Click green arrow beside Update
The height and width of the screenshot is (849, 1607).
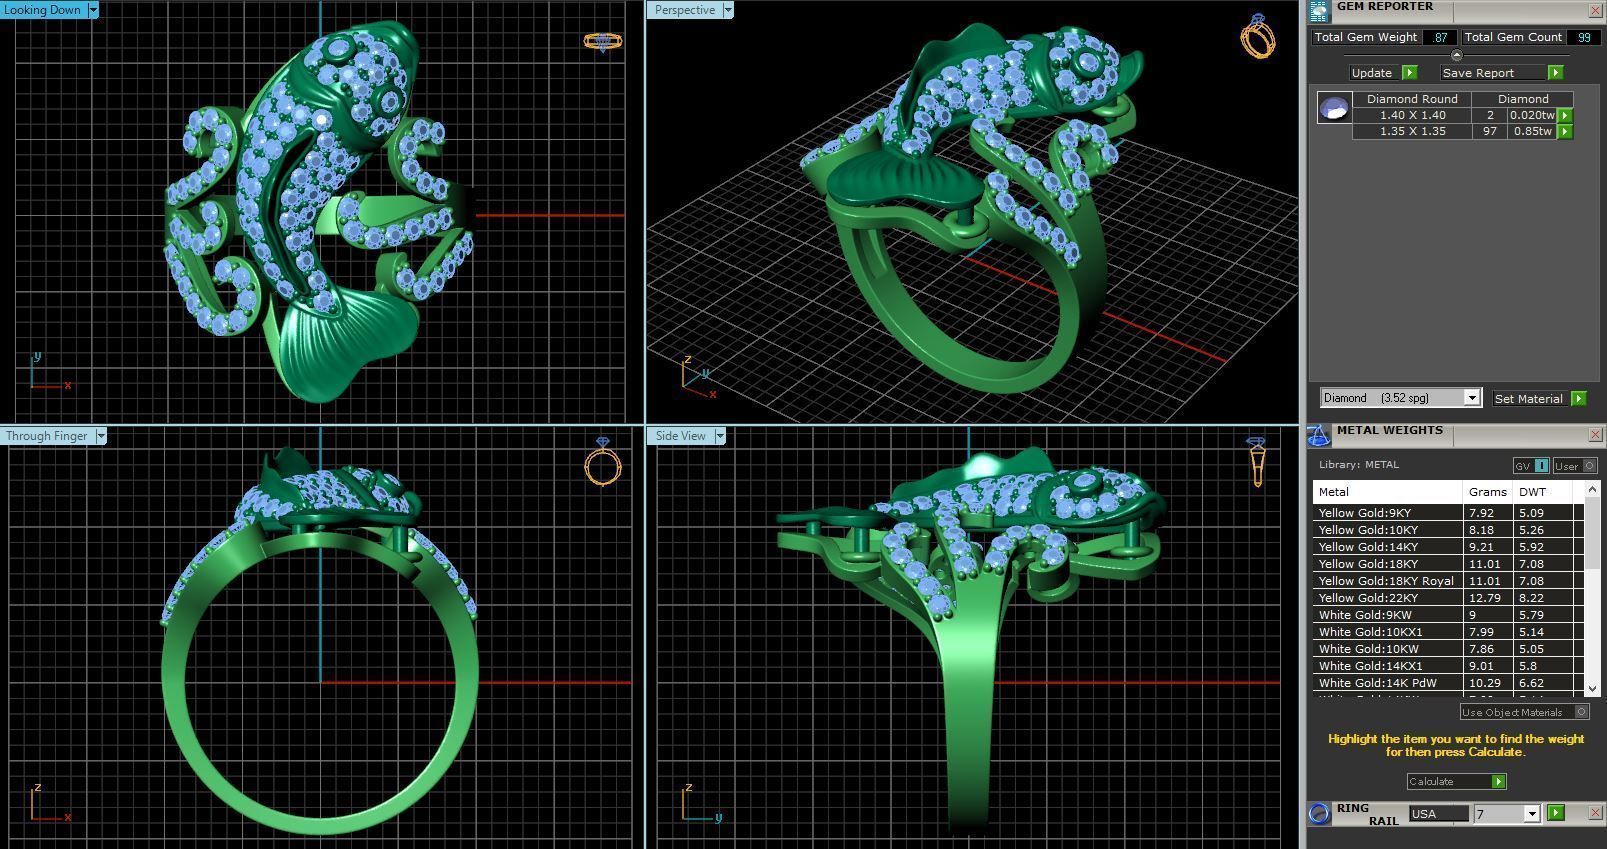(x=1409, y=73)
